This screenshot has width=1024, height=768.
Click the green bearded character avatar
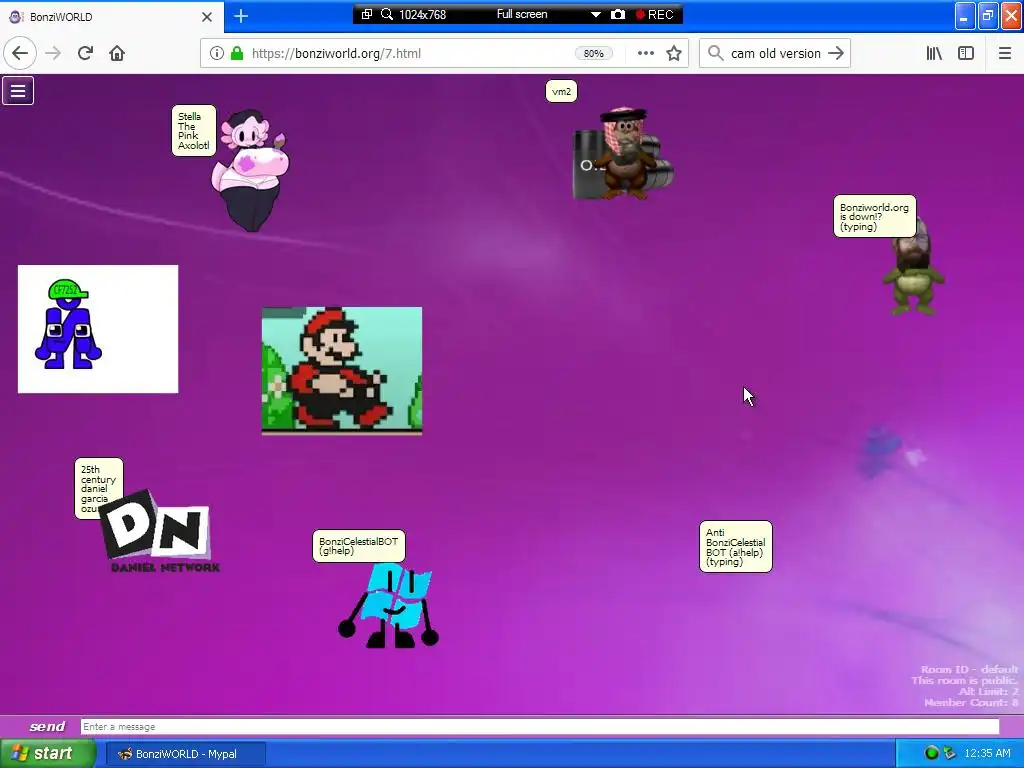click(914, 269)
